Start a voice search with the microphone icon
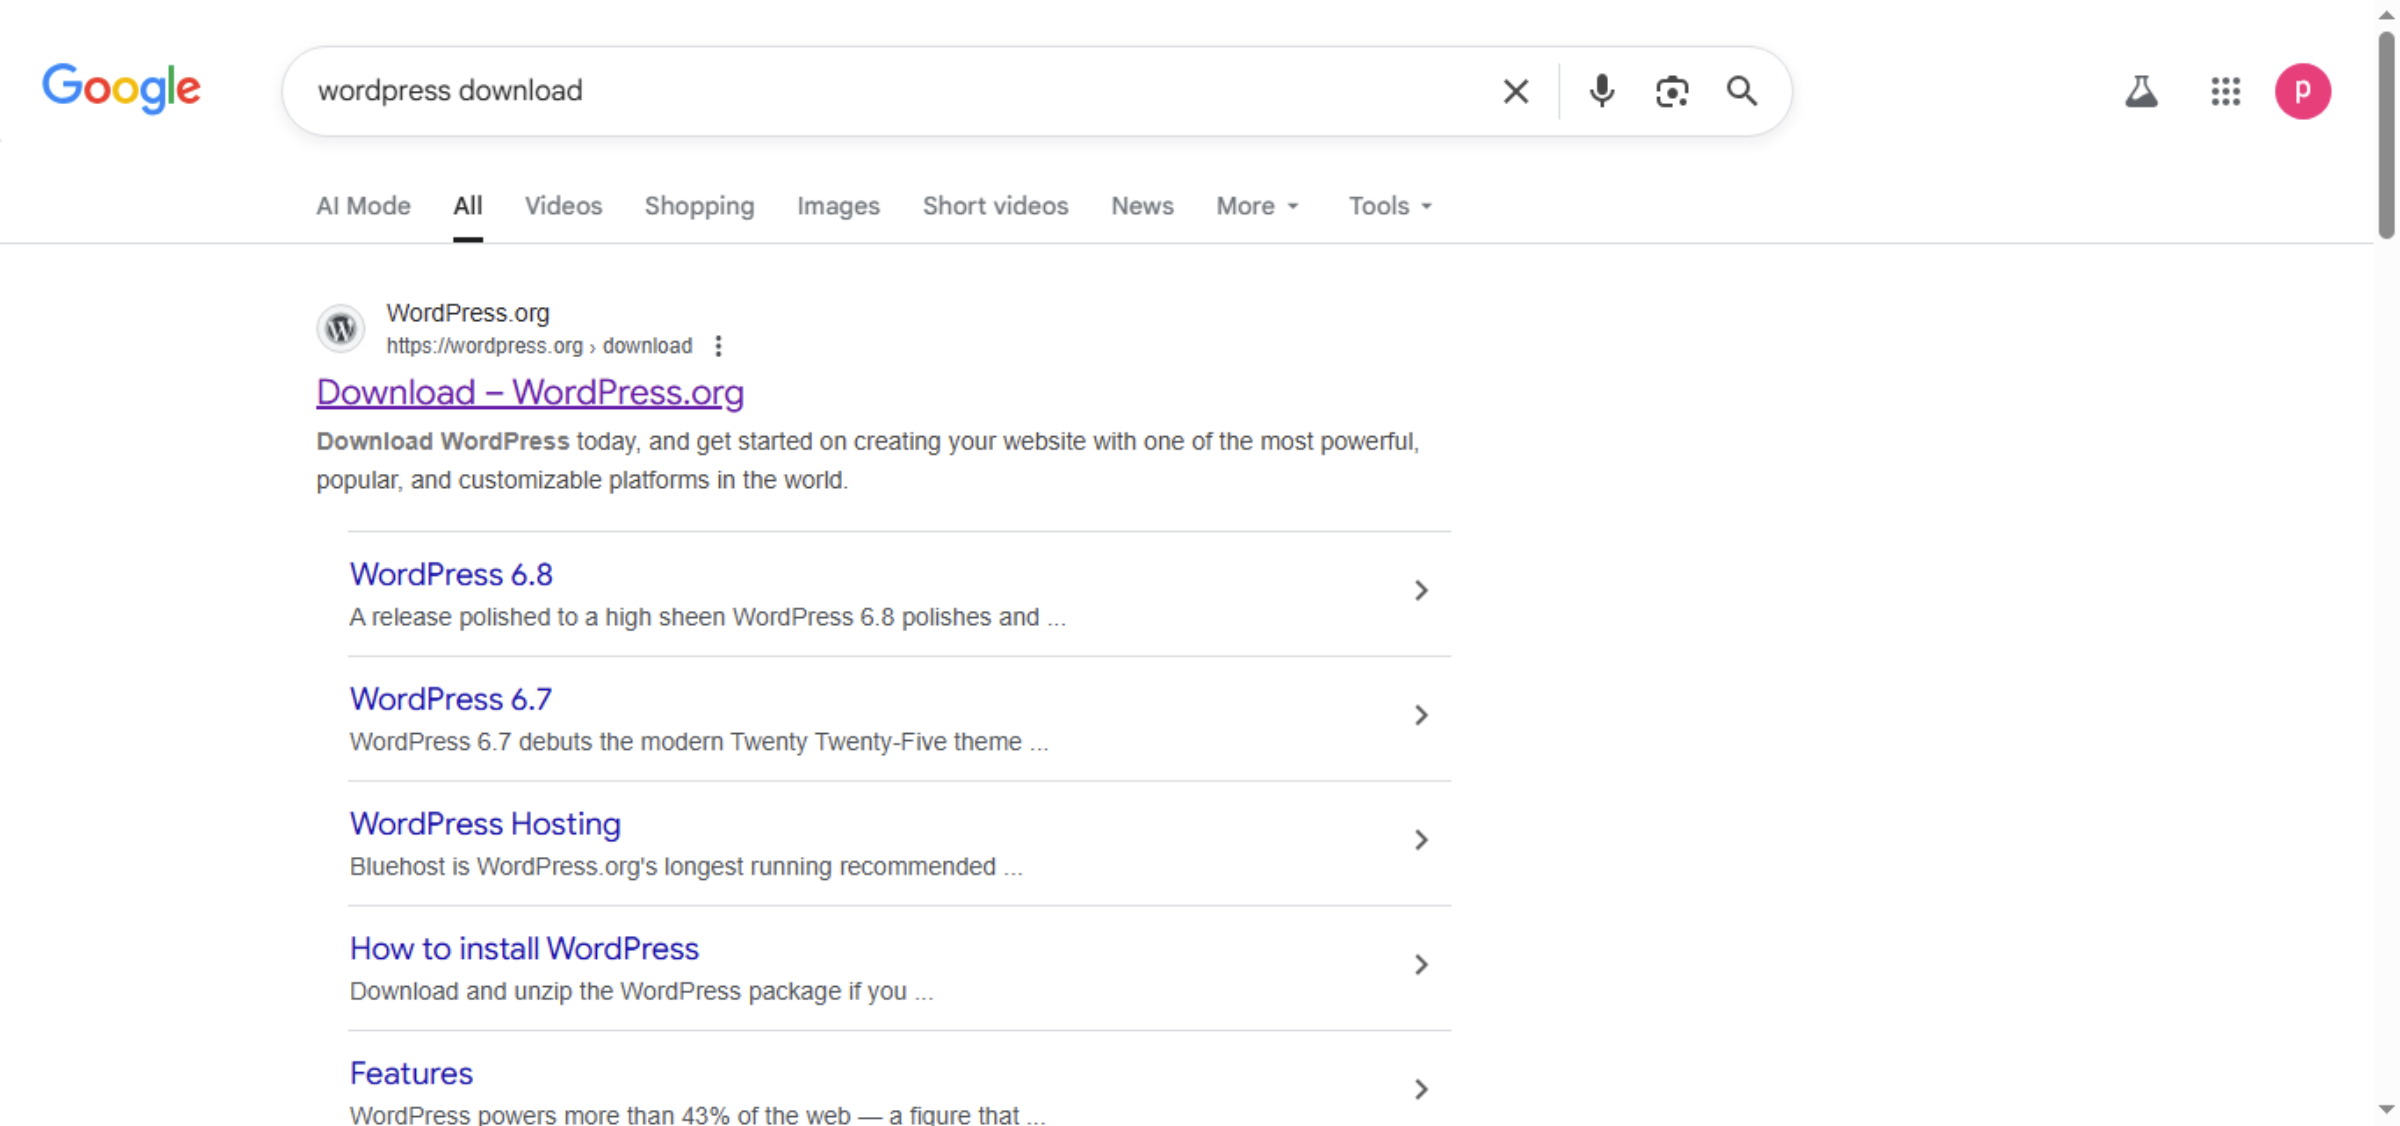 point(1601,91)
